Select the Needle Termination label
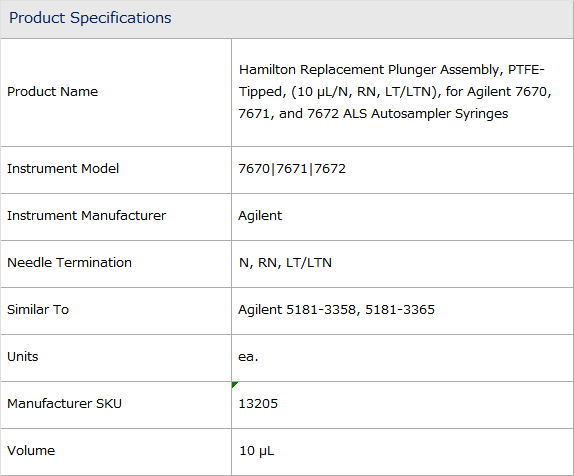Viewport: 574px width, 476px height. 70,263
